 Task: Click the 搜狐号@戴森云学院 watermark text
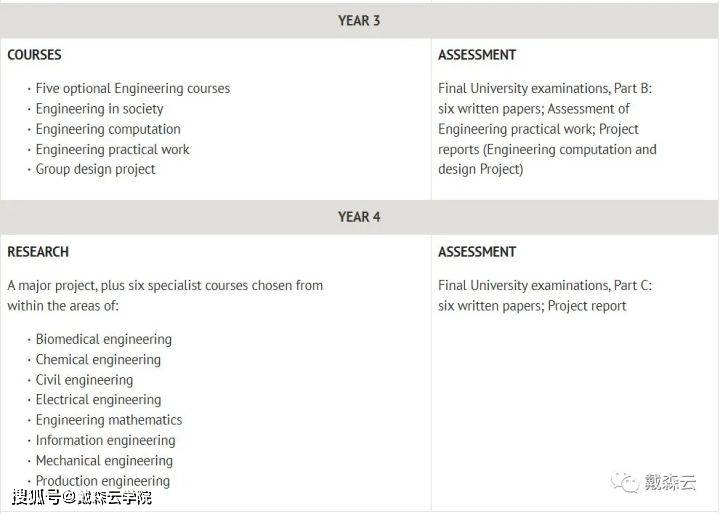82,497
